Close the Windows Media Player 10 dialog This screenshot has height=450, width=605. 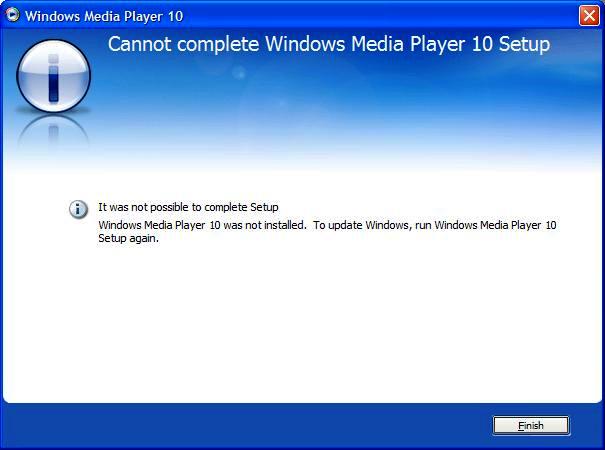[589, 16]
